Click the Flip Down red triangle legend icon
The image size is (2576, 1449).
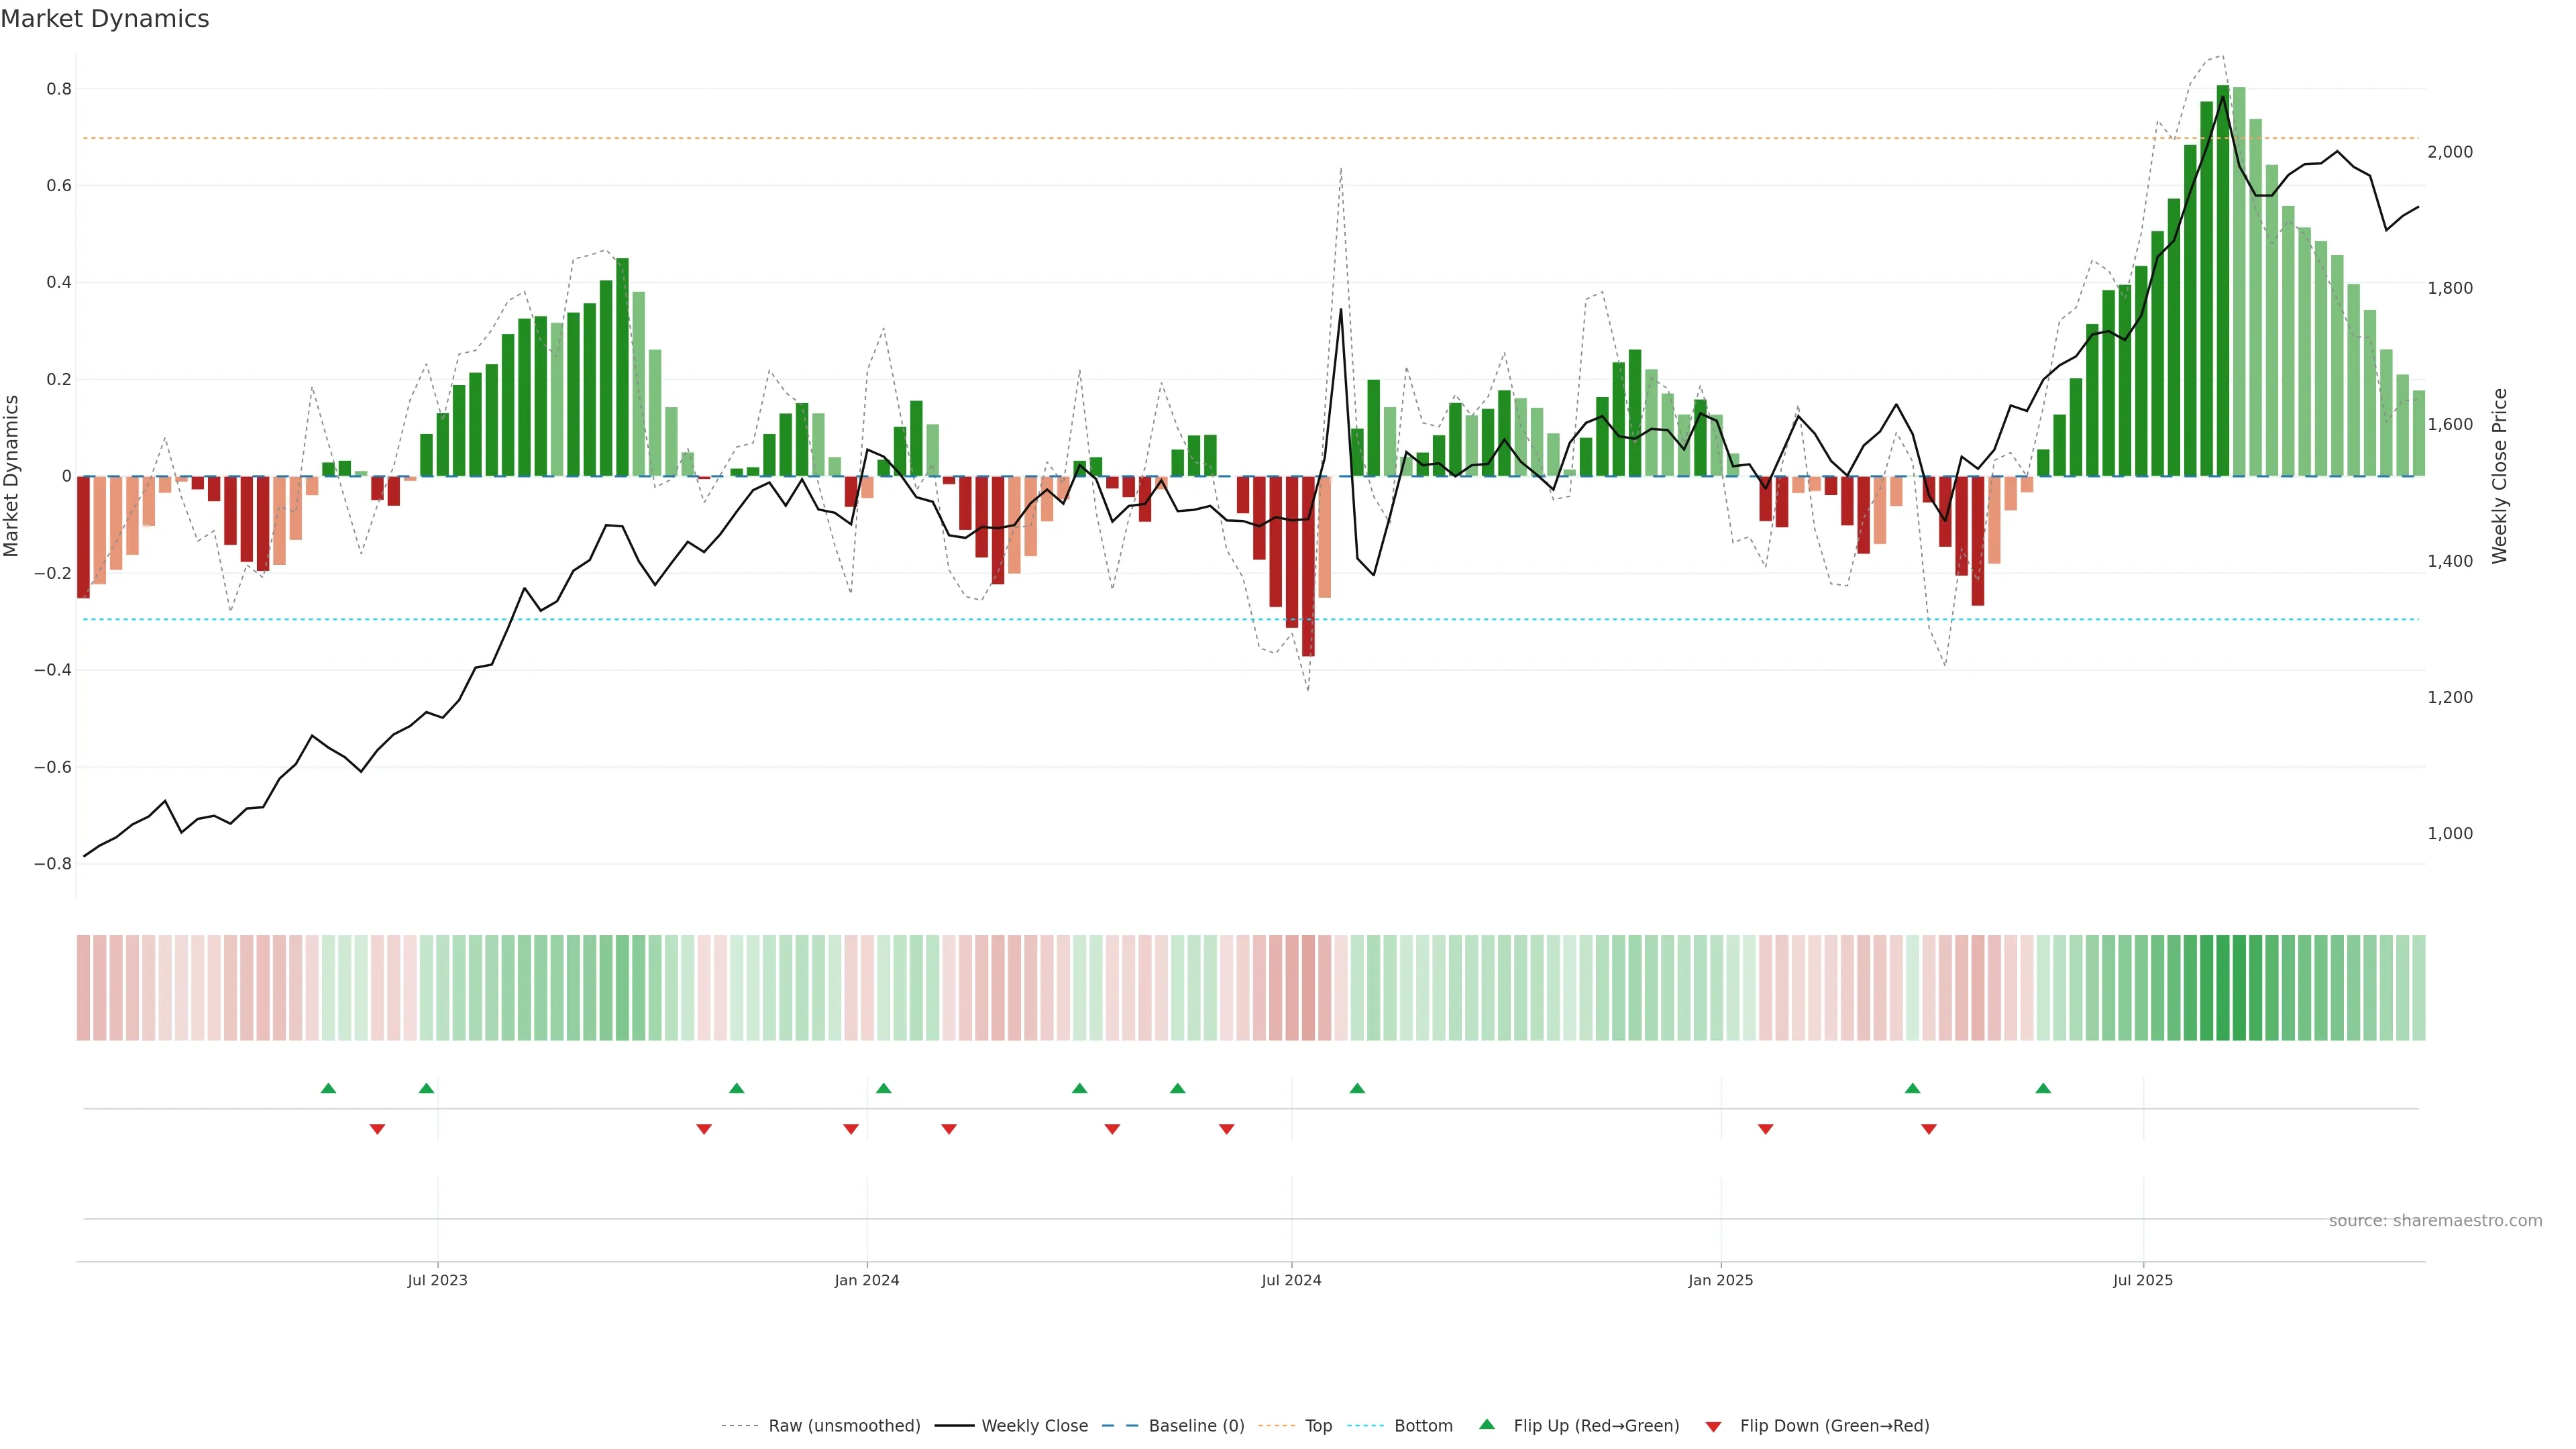tap(1713, 1426)
